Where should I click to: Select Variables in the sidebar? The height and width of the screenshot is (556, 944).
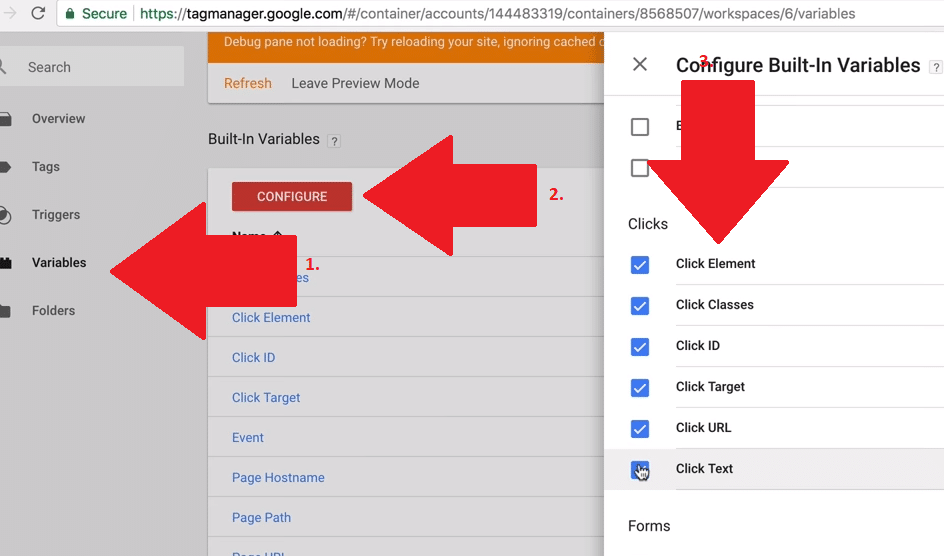click(x=59, y=262)
